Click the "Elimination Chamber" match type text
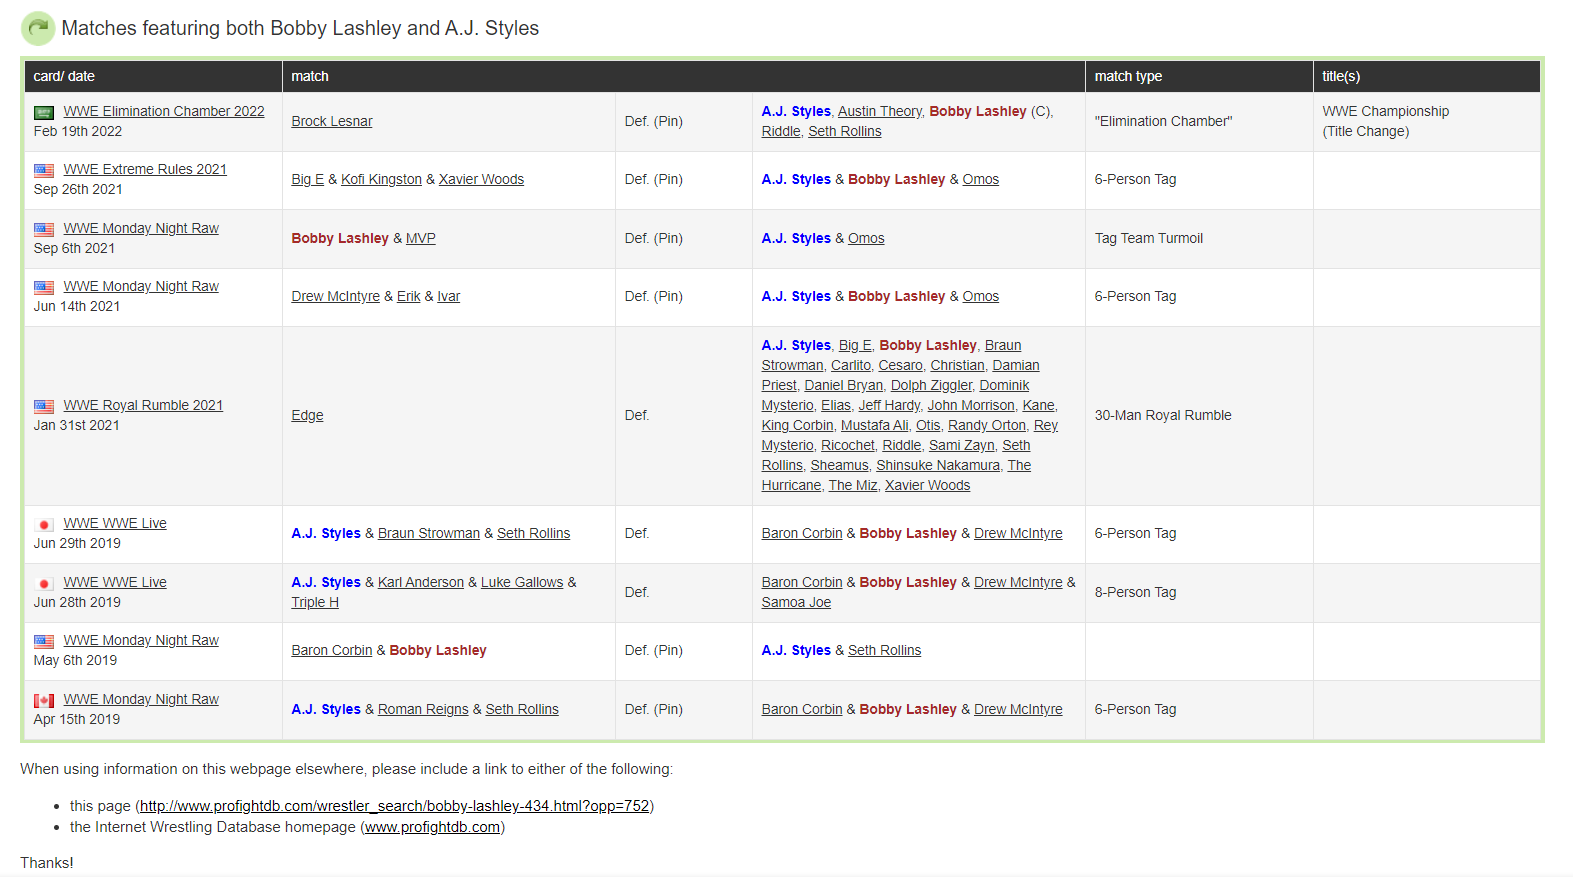 (1164, 121)
